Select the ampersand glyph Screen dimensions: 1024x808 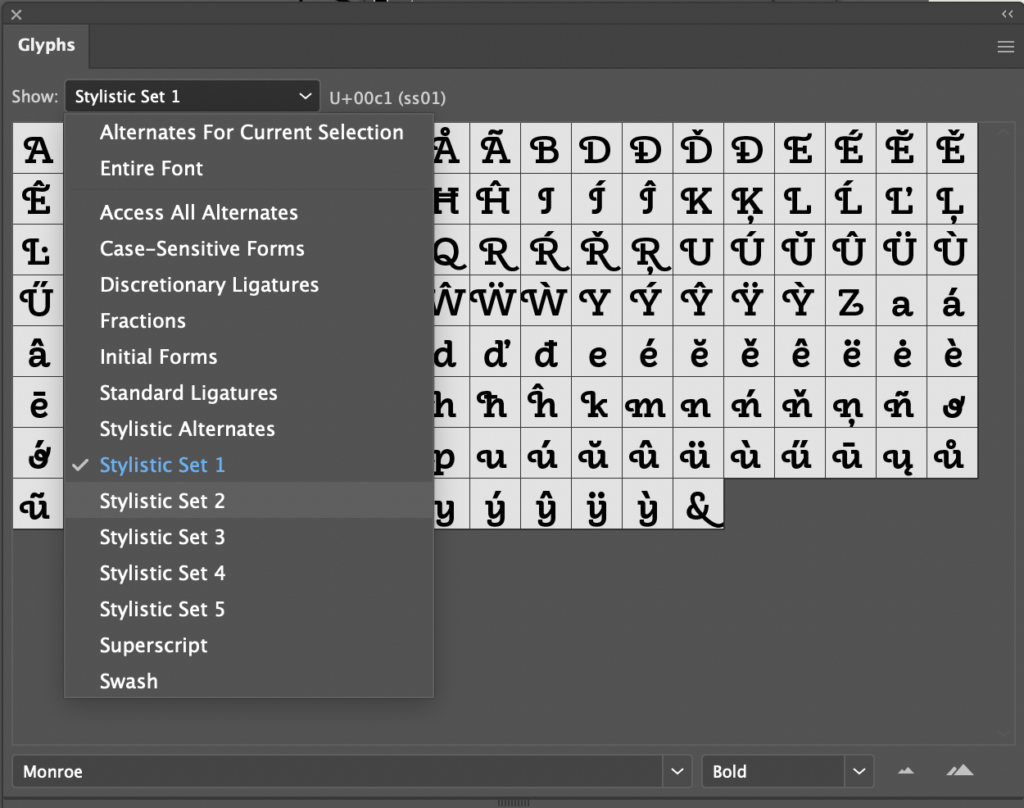pos(699,505)
